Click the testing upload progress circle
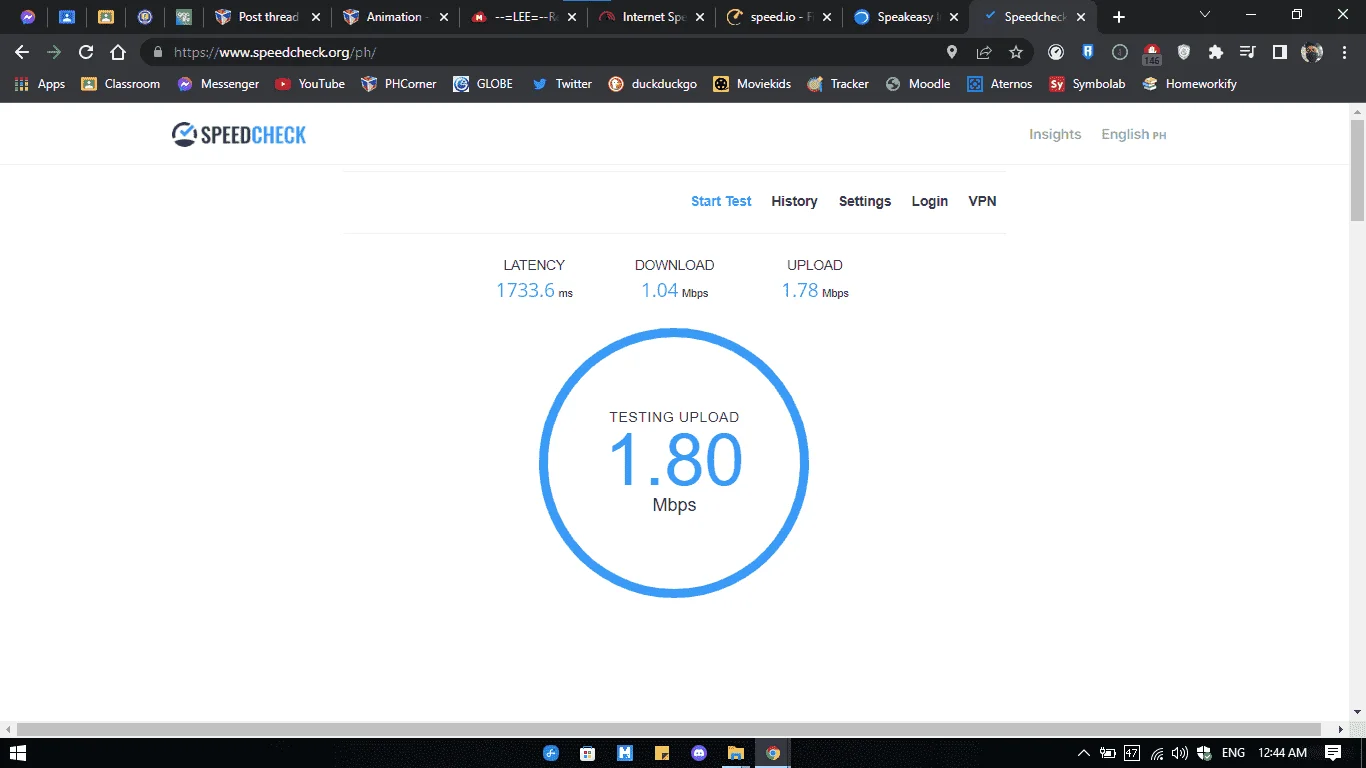 tap(674, 463)
